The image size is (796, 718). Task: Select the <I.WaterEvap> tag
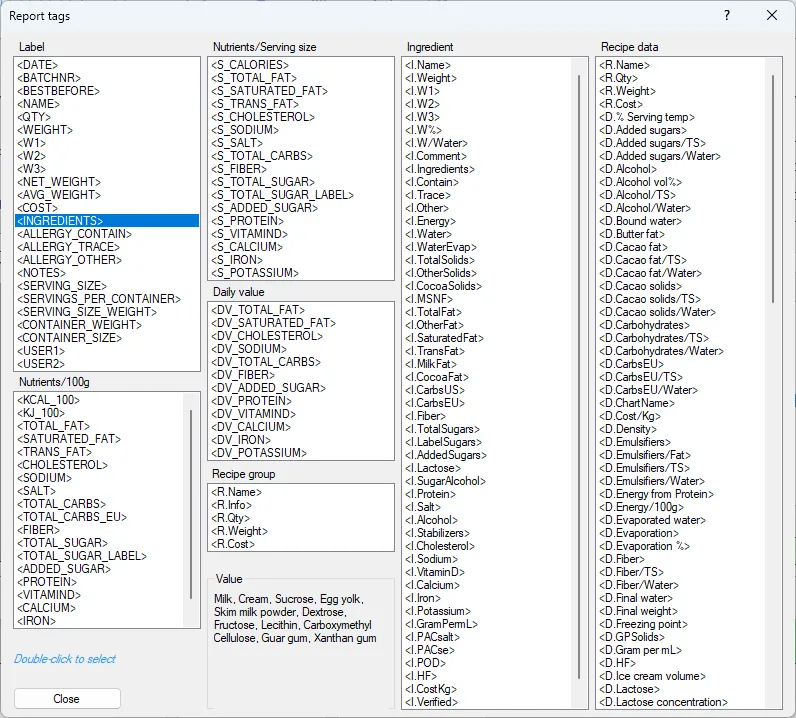click(441, 247)
